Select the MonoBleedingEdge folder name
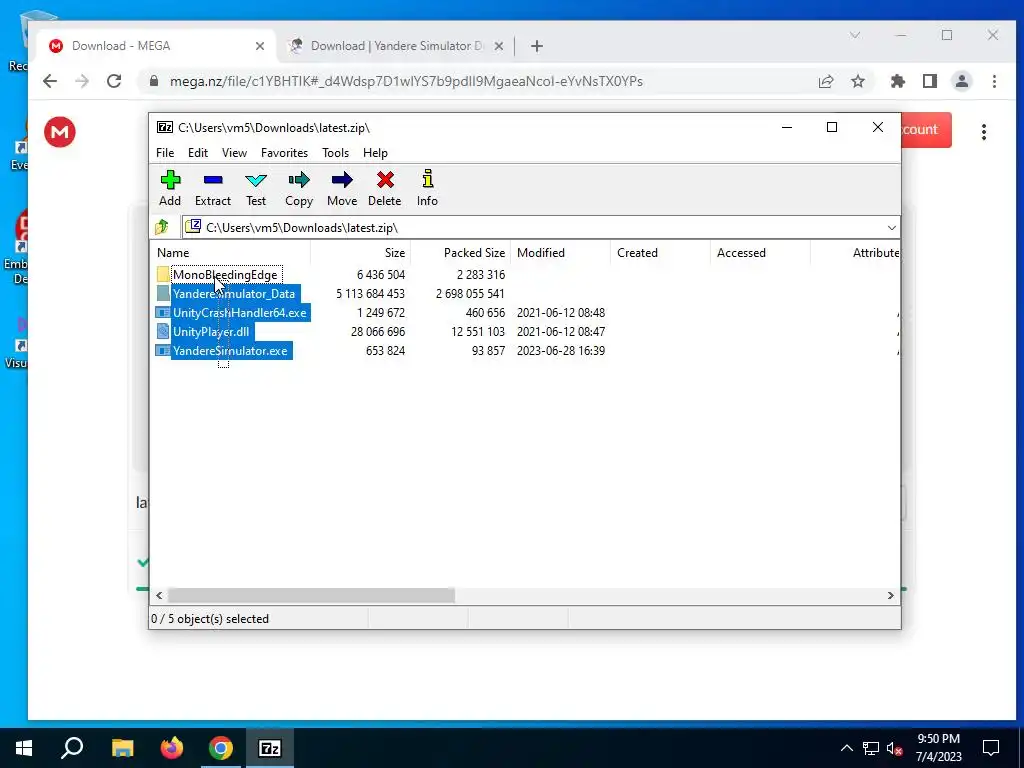1024x768 pixels. pos(225,274)
